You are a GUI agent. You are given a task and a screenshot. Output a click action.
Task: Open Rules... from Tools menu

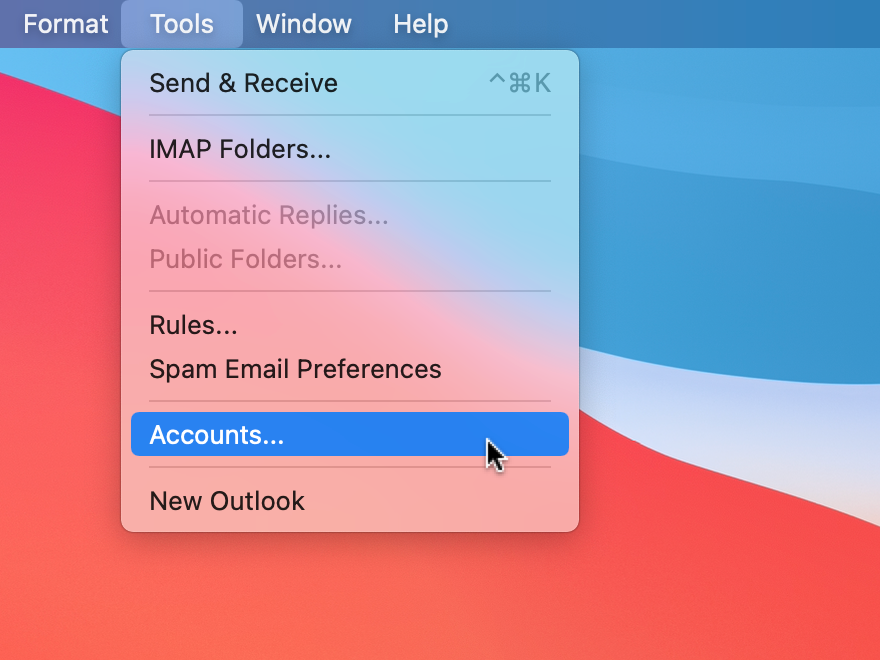[350, 325]
